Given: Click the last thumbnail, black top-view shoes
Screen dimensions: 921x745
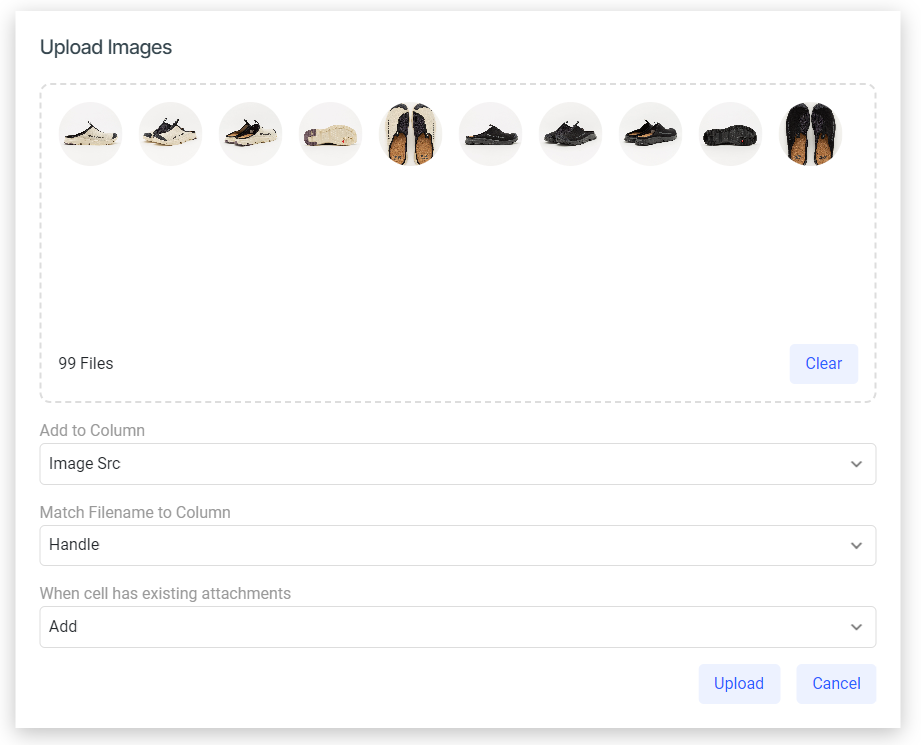Looking at the screenshot, I should pos(809,134).
